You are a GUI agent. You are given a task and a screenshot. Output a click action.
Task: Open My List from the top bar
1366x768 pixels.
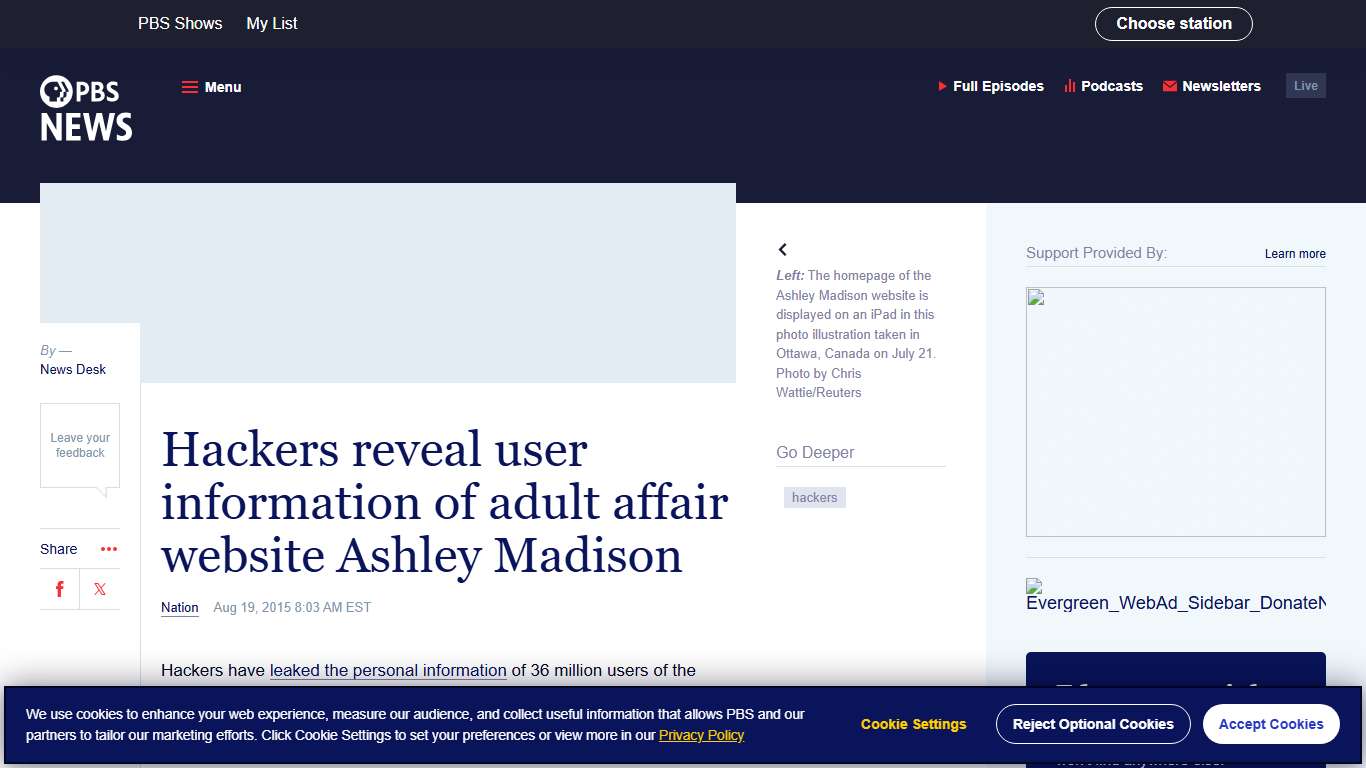point(271,23)
